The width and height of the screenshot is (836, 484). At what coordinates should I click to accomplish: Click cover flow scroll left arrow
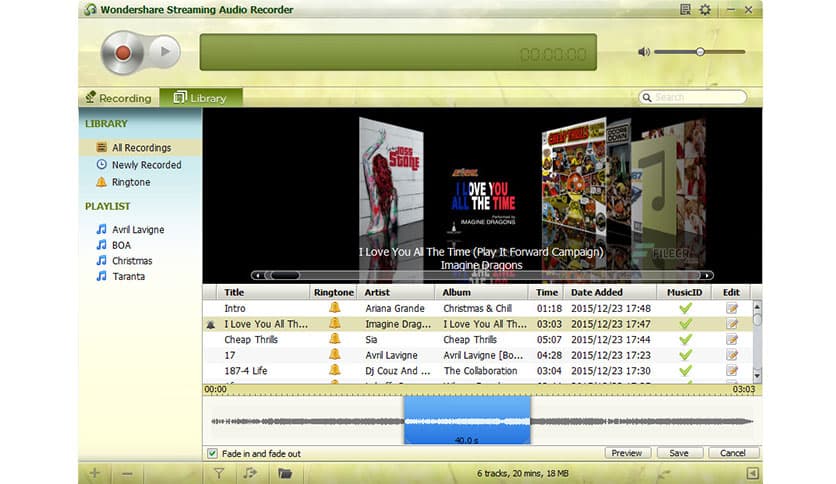click(x=258, y=276)
